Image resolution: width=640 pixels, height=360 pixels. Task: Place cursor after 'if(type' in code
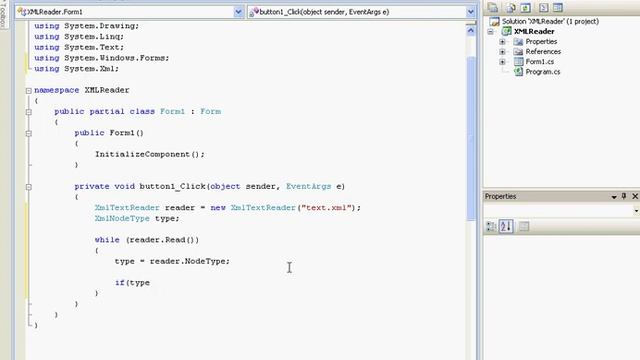(150, 282)
